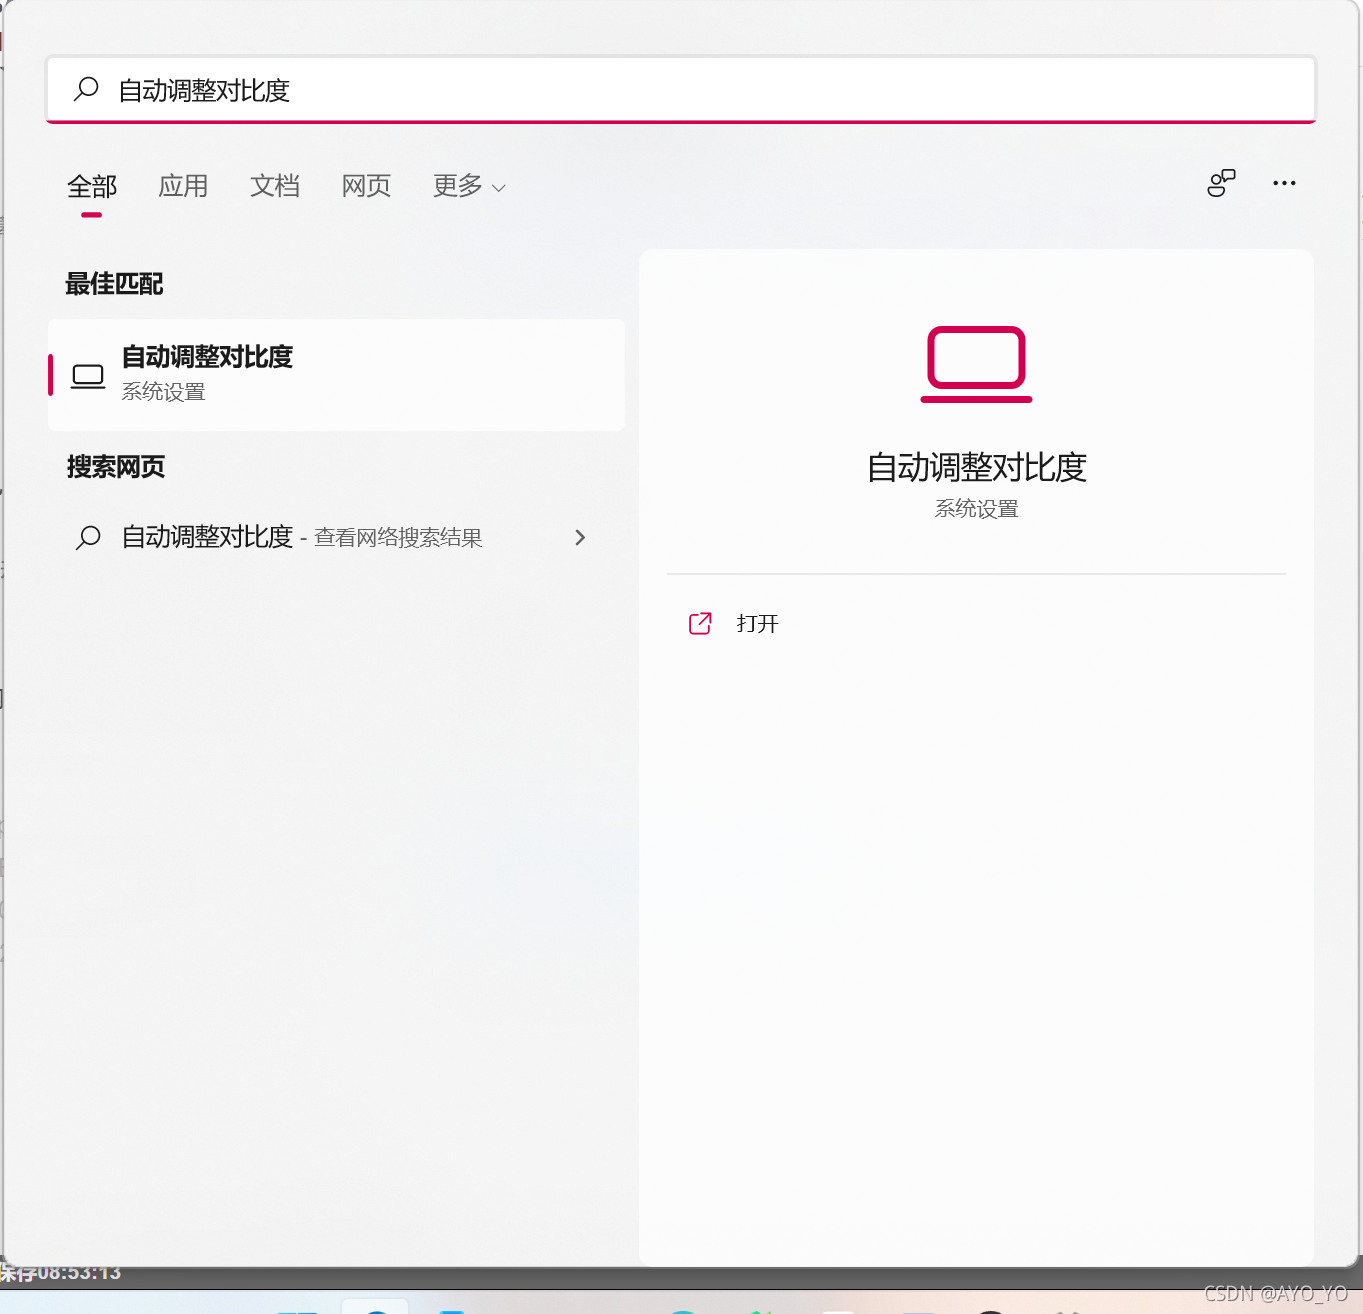Click the search text field with 自动调整对比度

click(681, 90)
